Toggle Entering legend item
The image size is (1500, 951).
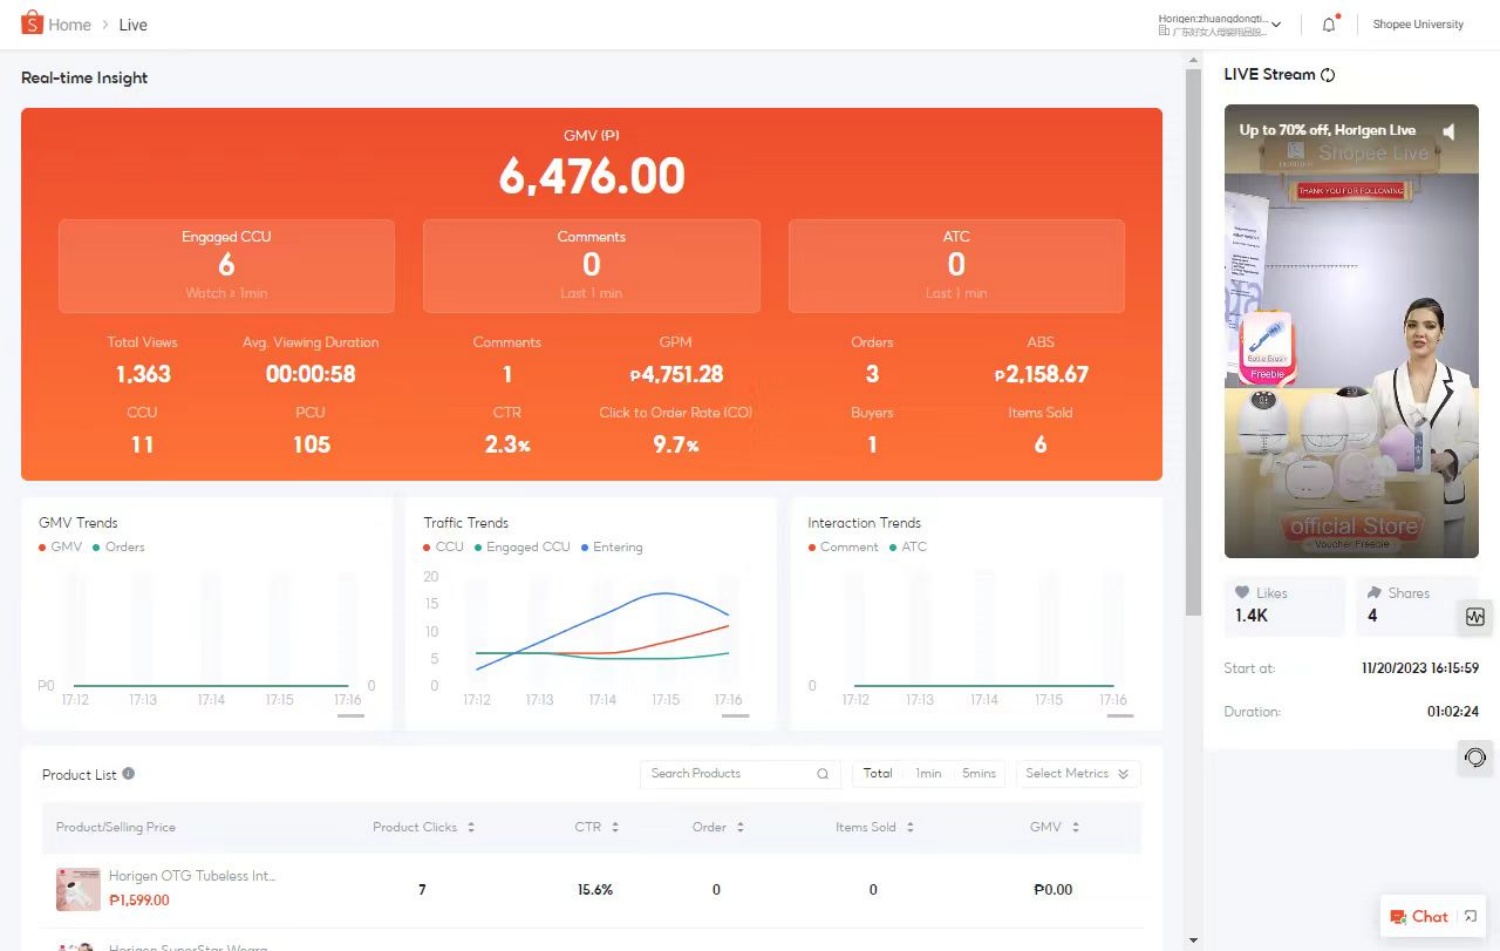pyautogui.click(x=612, y=547)
